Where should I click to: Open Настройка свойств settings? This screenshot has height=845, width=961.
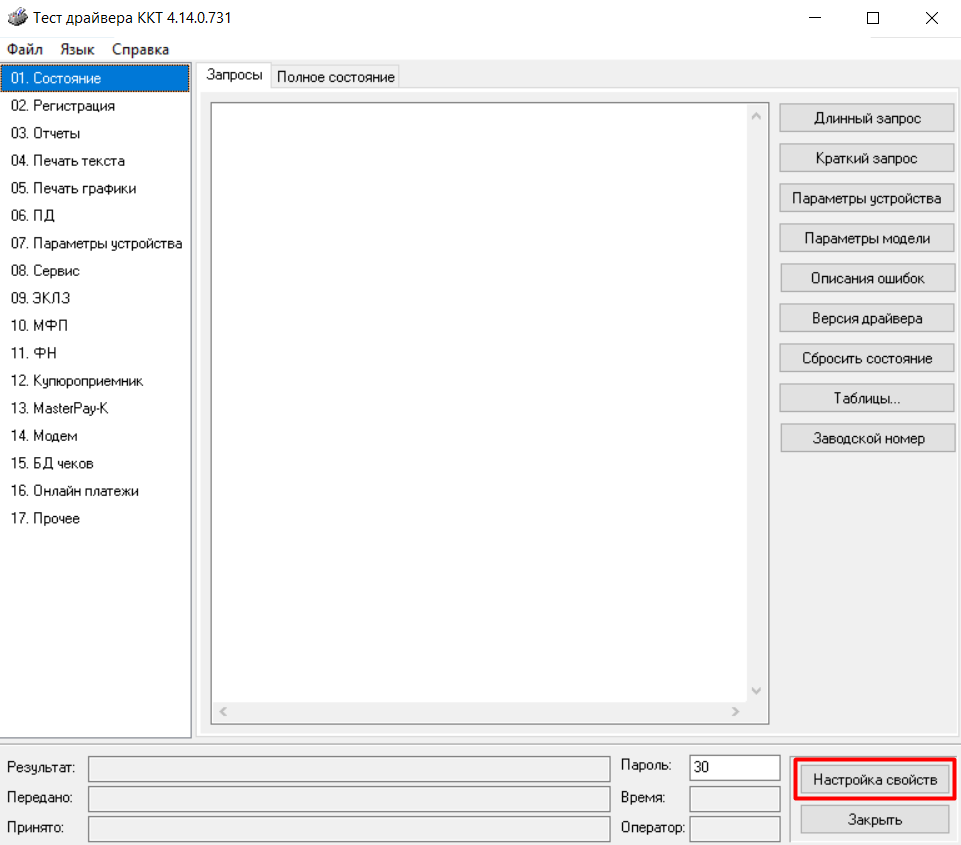(875, 780)
